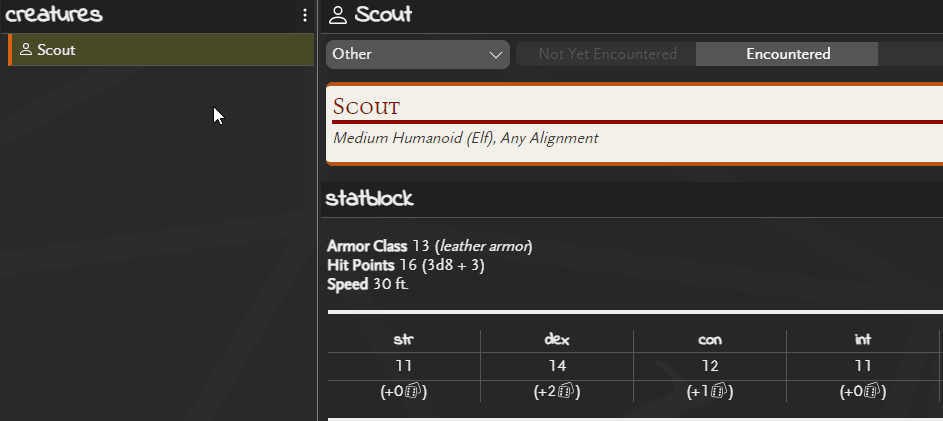This screenshot has height=421, width=943.
Task: Click the dropdown chevron arrow
Action: tap(496, 54)
